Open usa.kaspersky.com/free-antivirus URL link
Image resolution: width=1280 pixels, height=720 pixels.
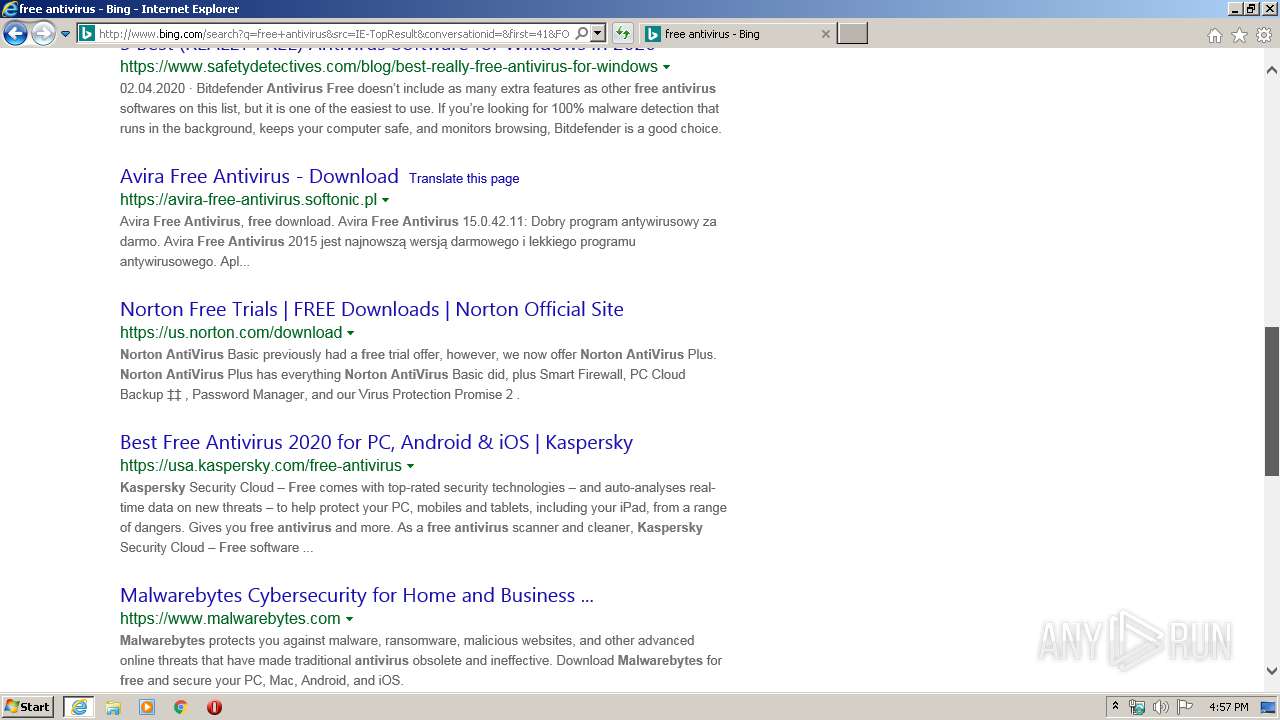pyautogui.click(x=261, y=466)
